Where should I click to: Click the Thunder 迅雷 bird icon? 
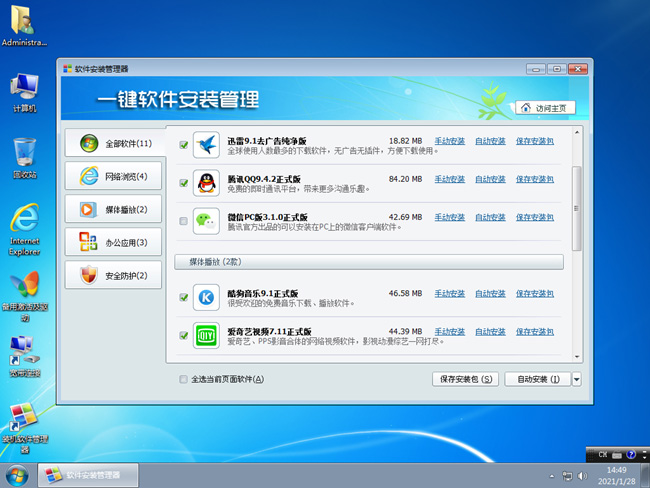206,145
